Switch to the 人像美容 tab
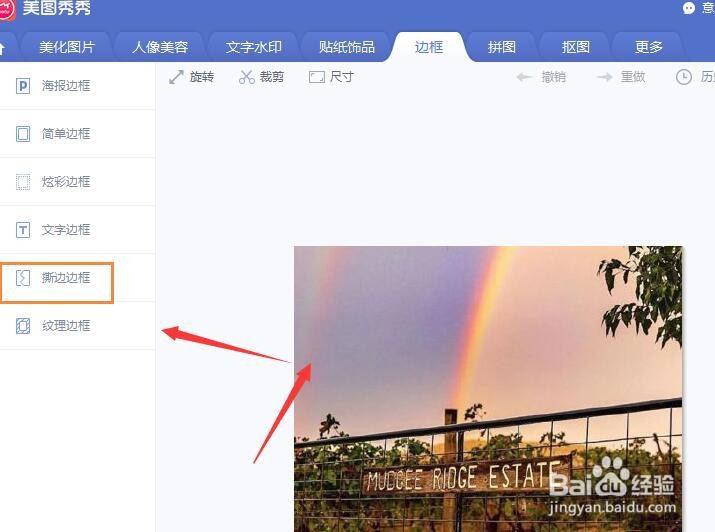 160,47
